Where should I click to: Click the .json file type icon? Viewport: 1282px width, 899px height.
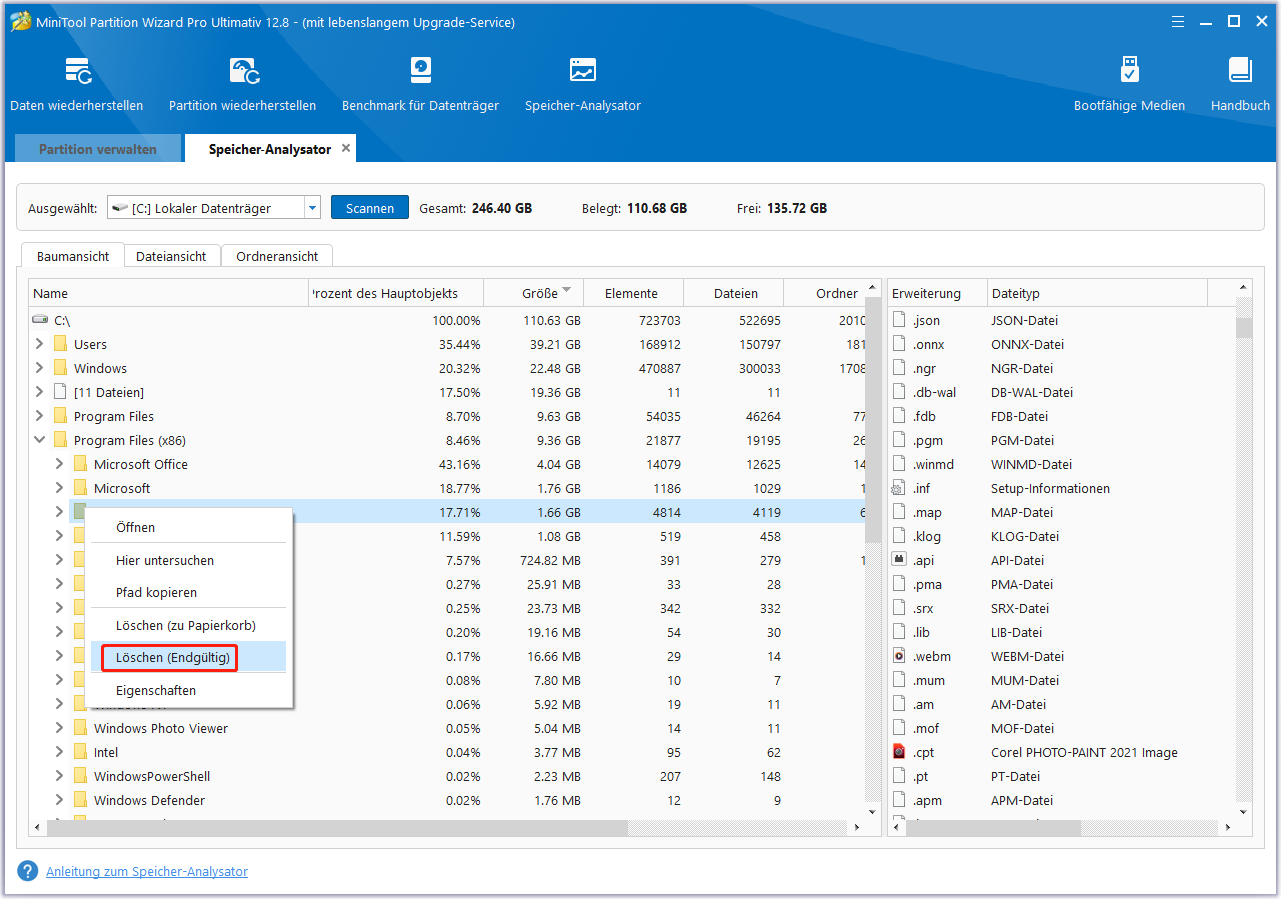point(899,320)
